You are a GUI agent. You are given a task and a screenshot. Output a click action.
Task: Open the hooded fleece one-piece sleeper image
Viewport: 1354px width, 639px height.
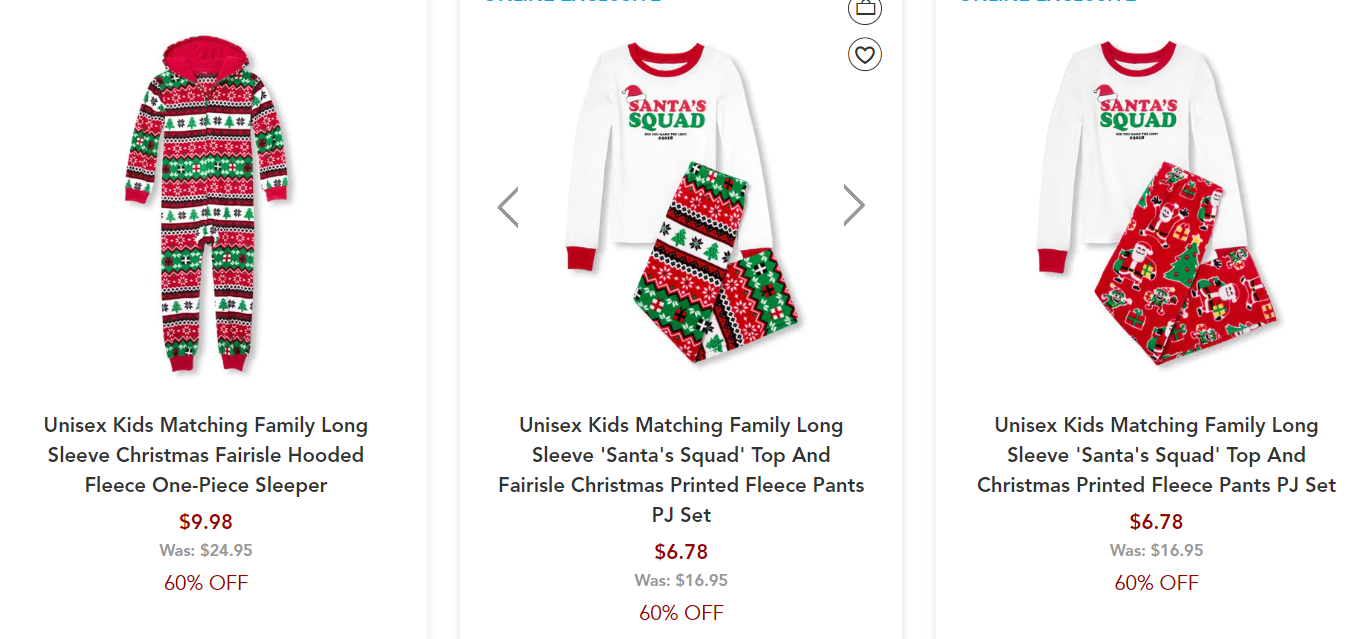(x=206, y=205)
